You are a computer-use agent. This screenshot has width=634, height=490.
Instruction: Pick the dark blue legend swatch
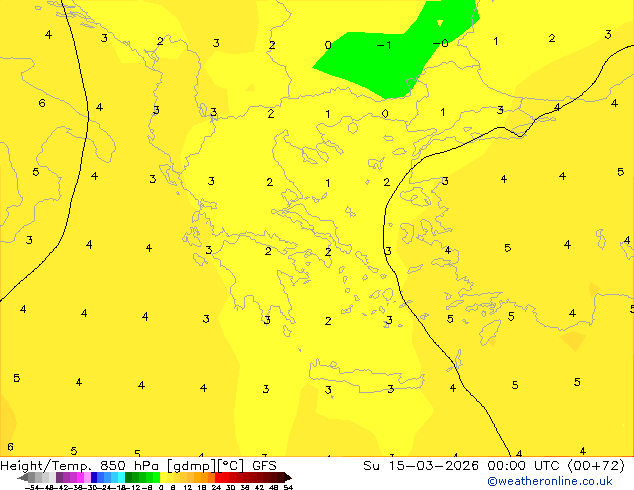(94, 477)
